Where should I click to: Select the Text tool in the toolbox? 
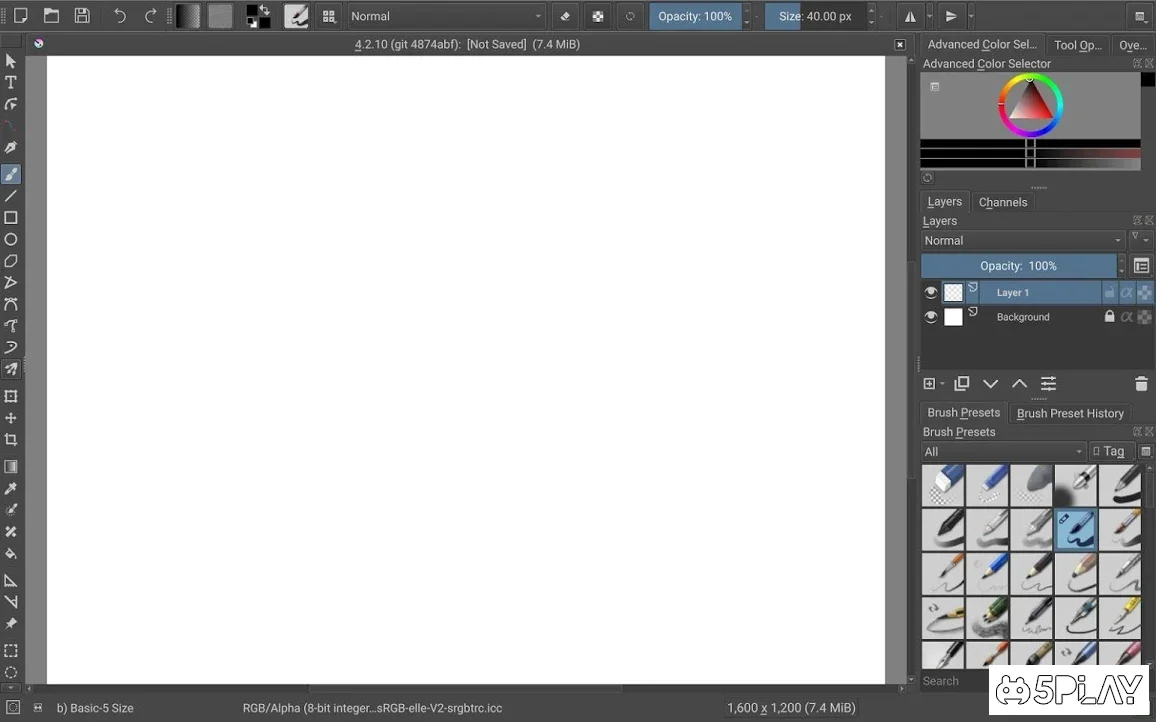pyautogui.click(x=11, y=82)
